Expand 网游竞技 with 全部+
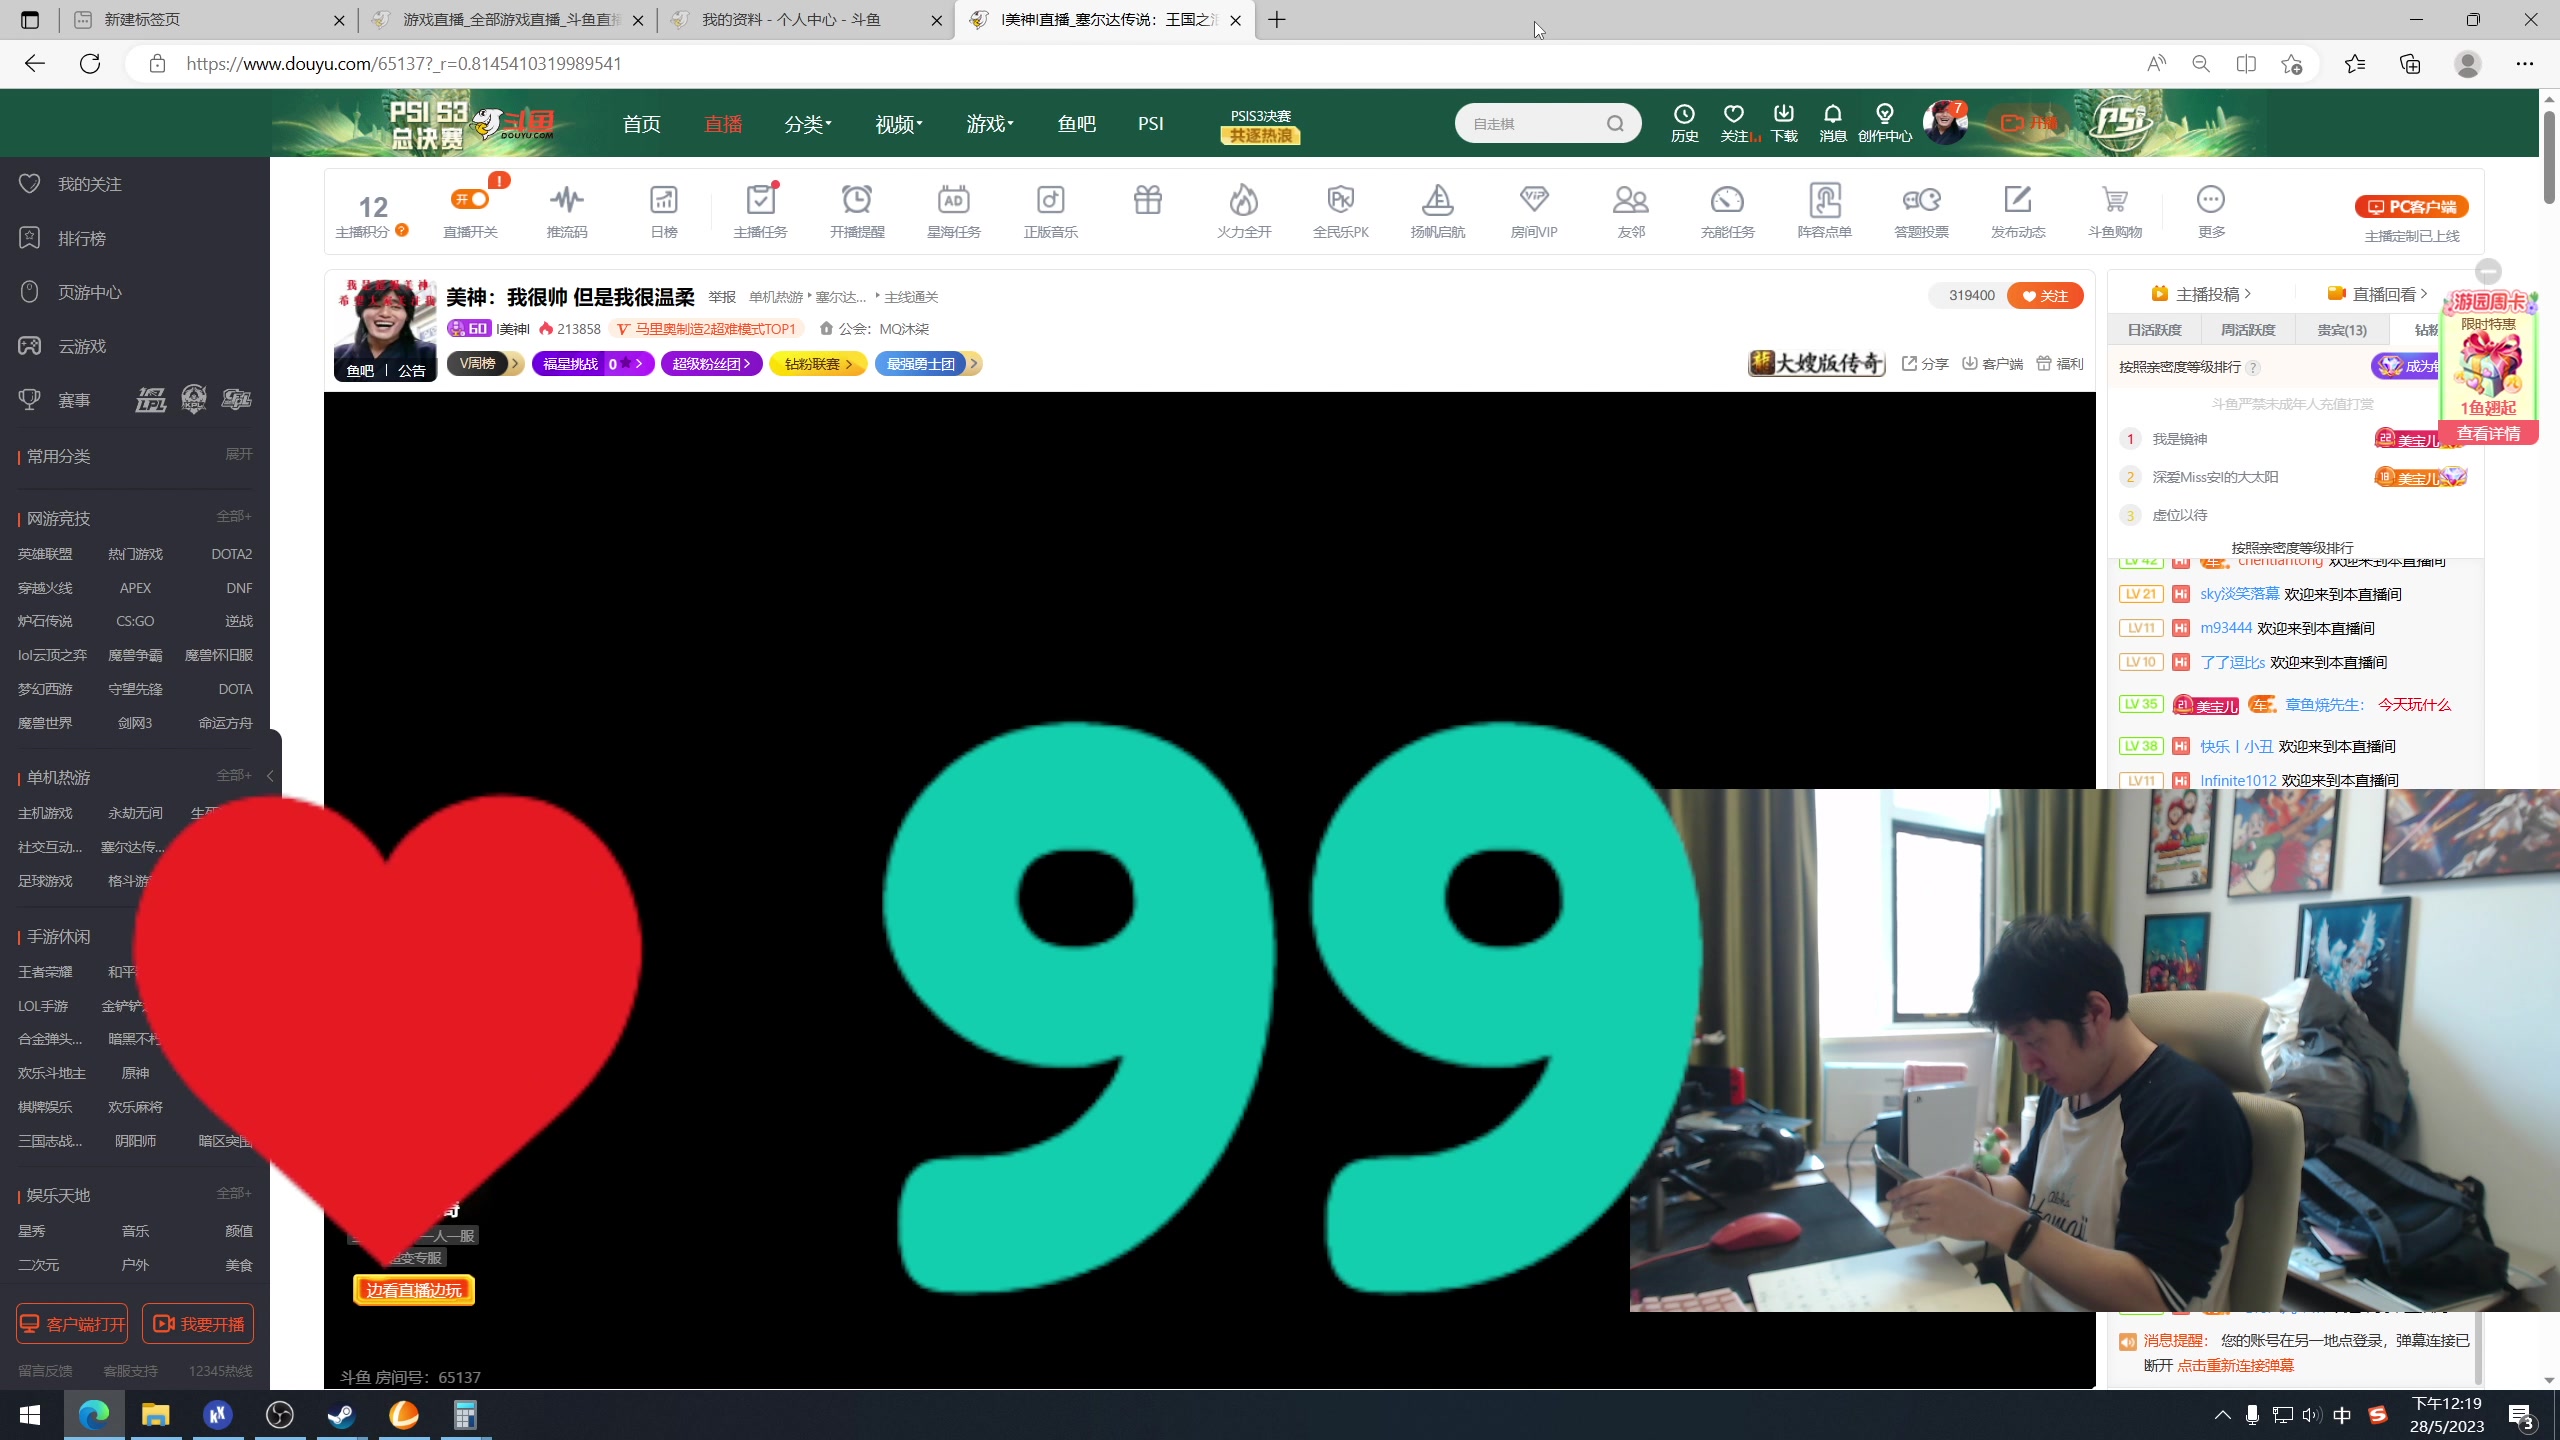The height and width of the screenshot is (1440, 2560). tap(234, 516)
